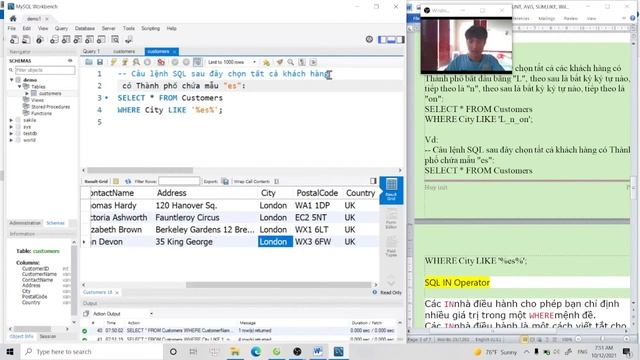This screenshot has height=360, width=640.
Task: Create new schema icon in main toolbar
Action: coord(54,40)
